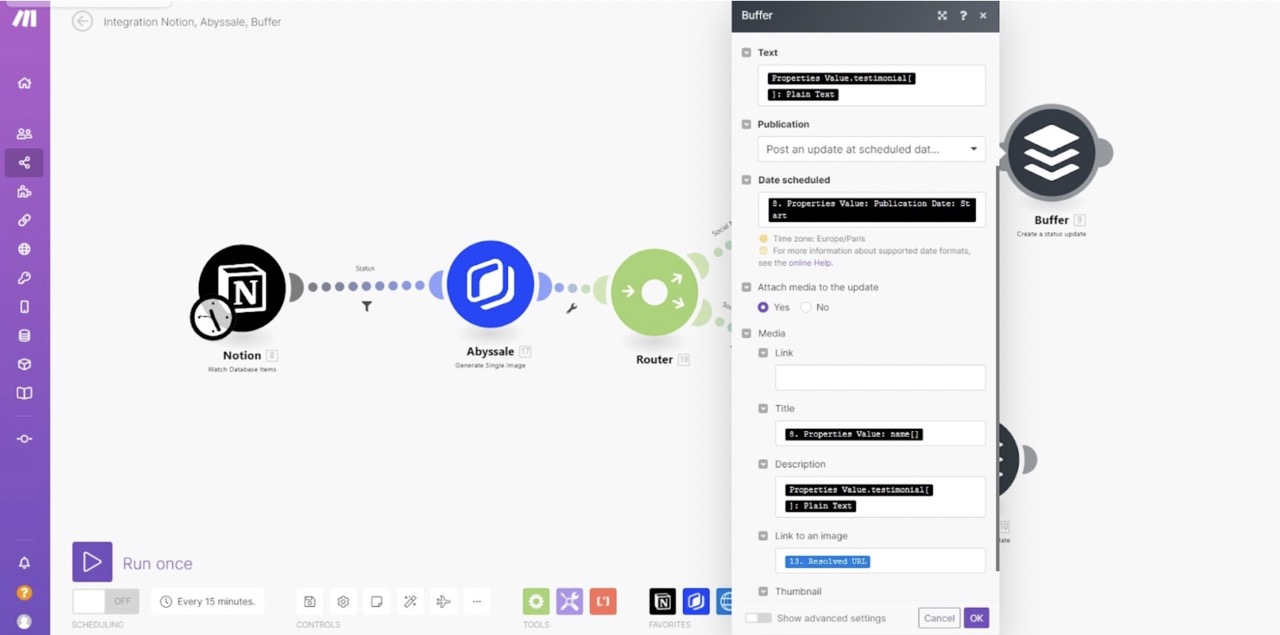The image size is (1280, 635).
Task: Toggle the scheduling OFF switch
Action: tap(105, 601)
